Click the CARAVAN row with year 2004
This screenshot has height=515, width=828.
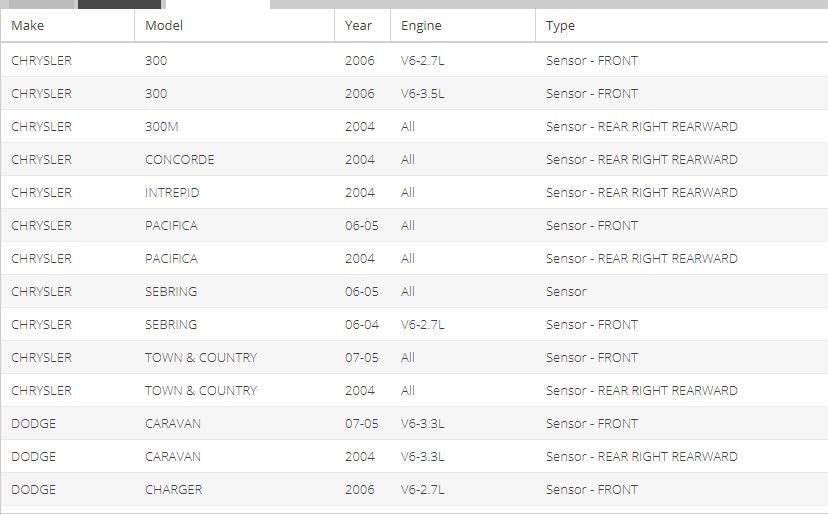click(414, 456)
